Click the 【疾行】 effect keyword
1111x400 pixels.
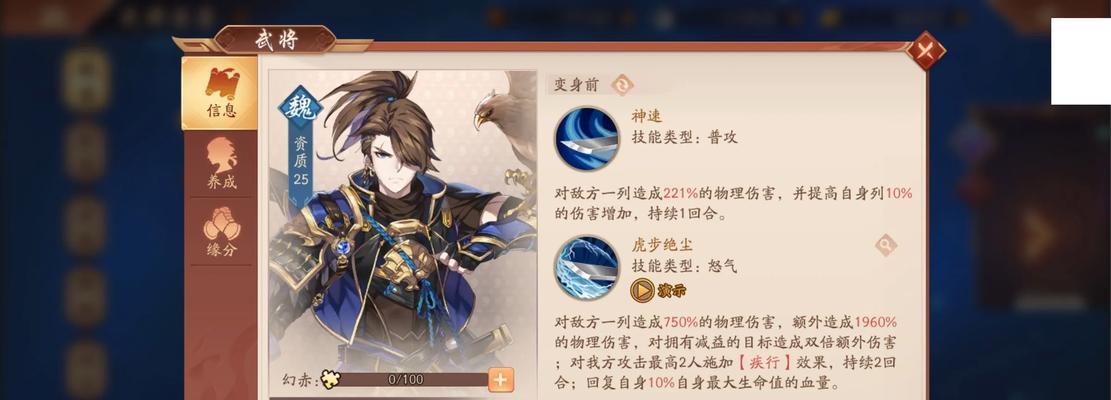coord(764,362)
